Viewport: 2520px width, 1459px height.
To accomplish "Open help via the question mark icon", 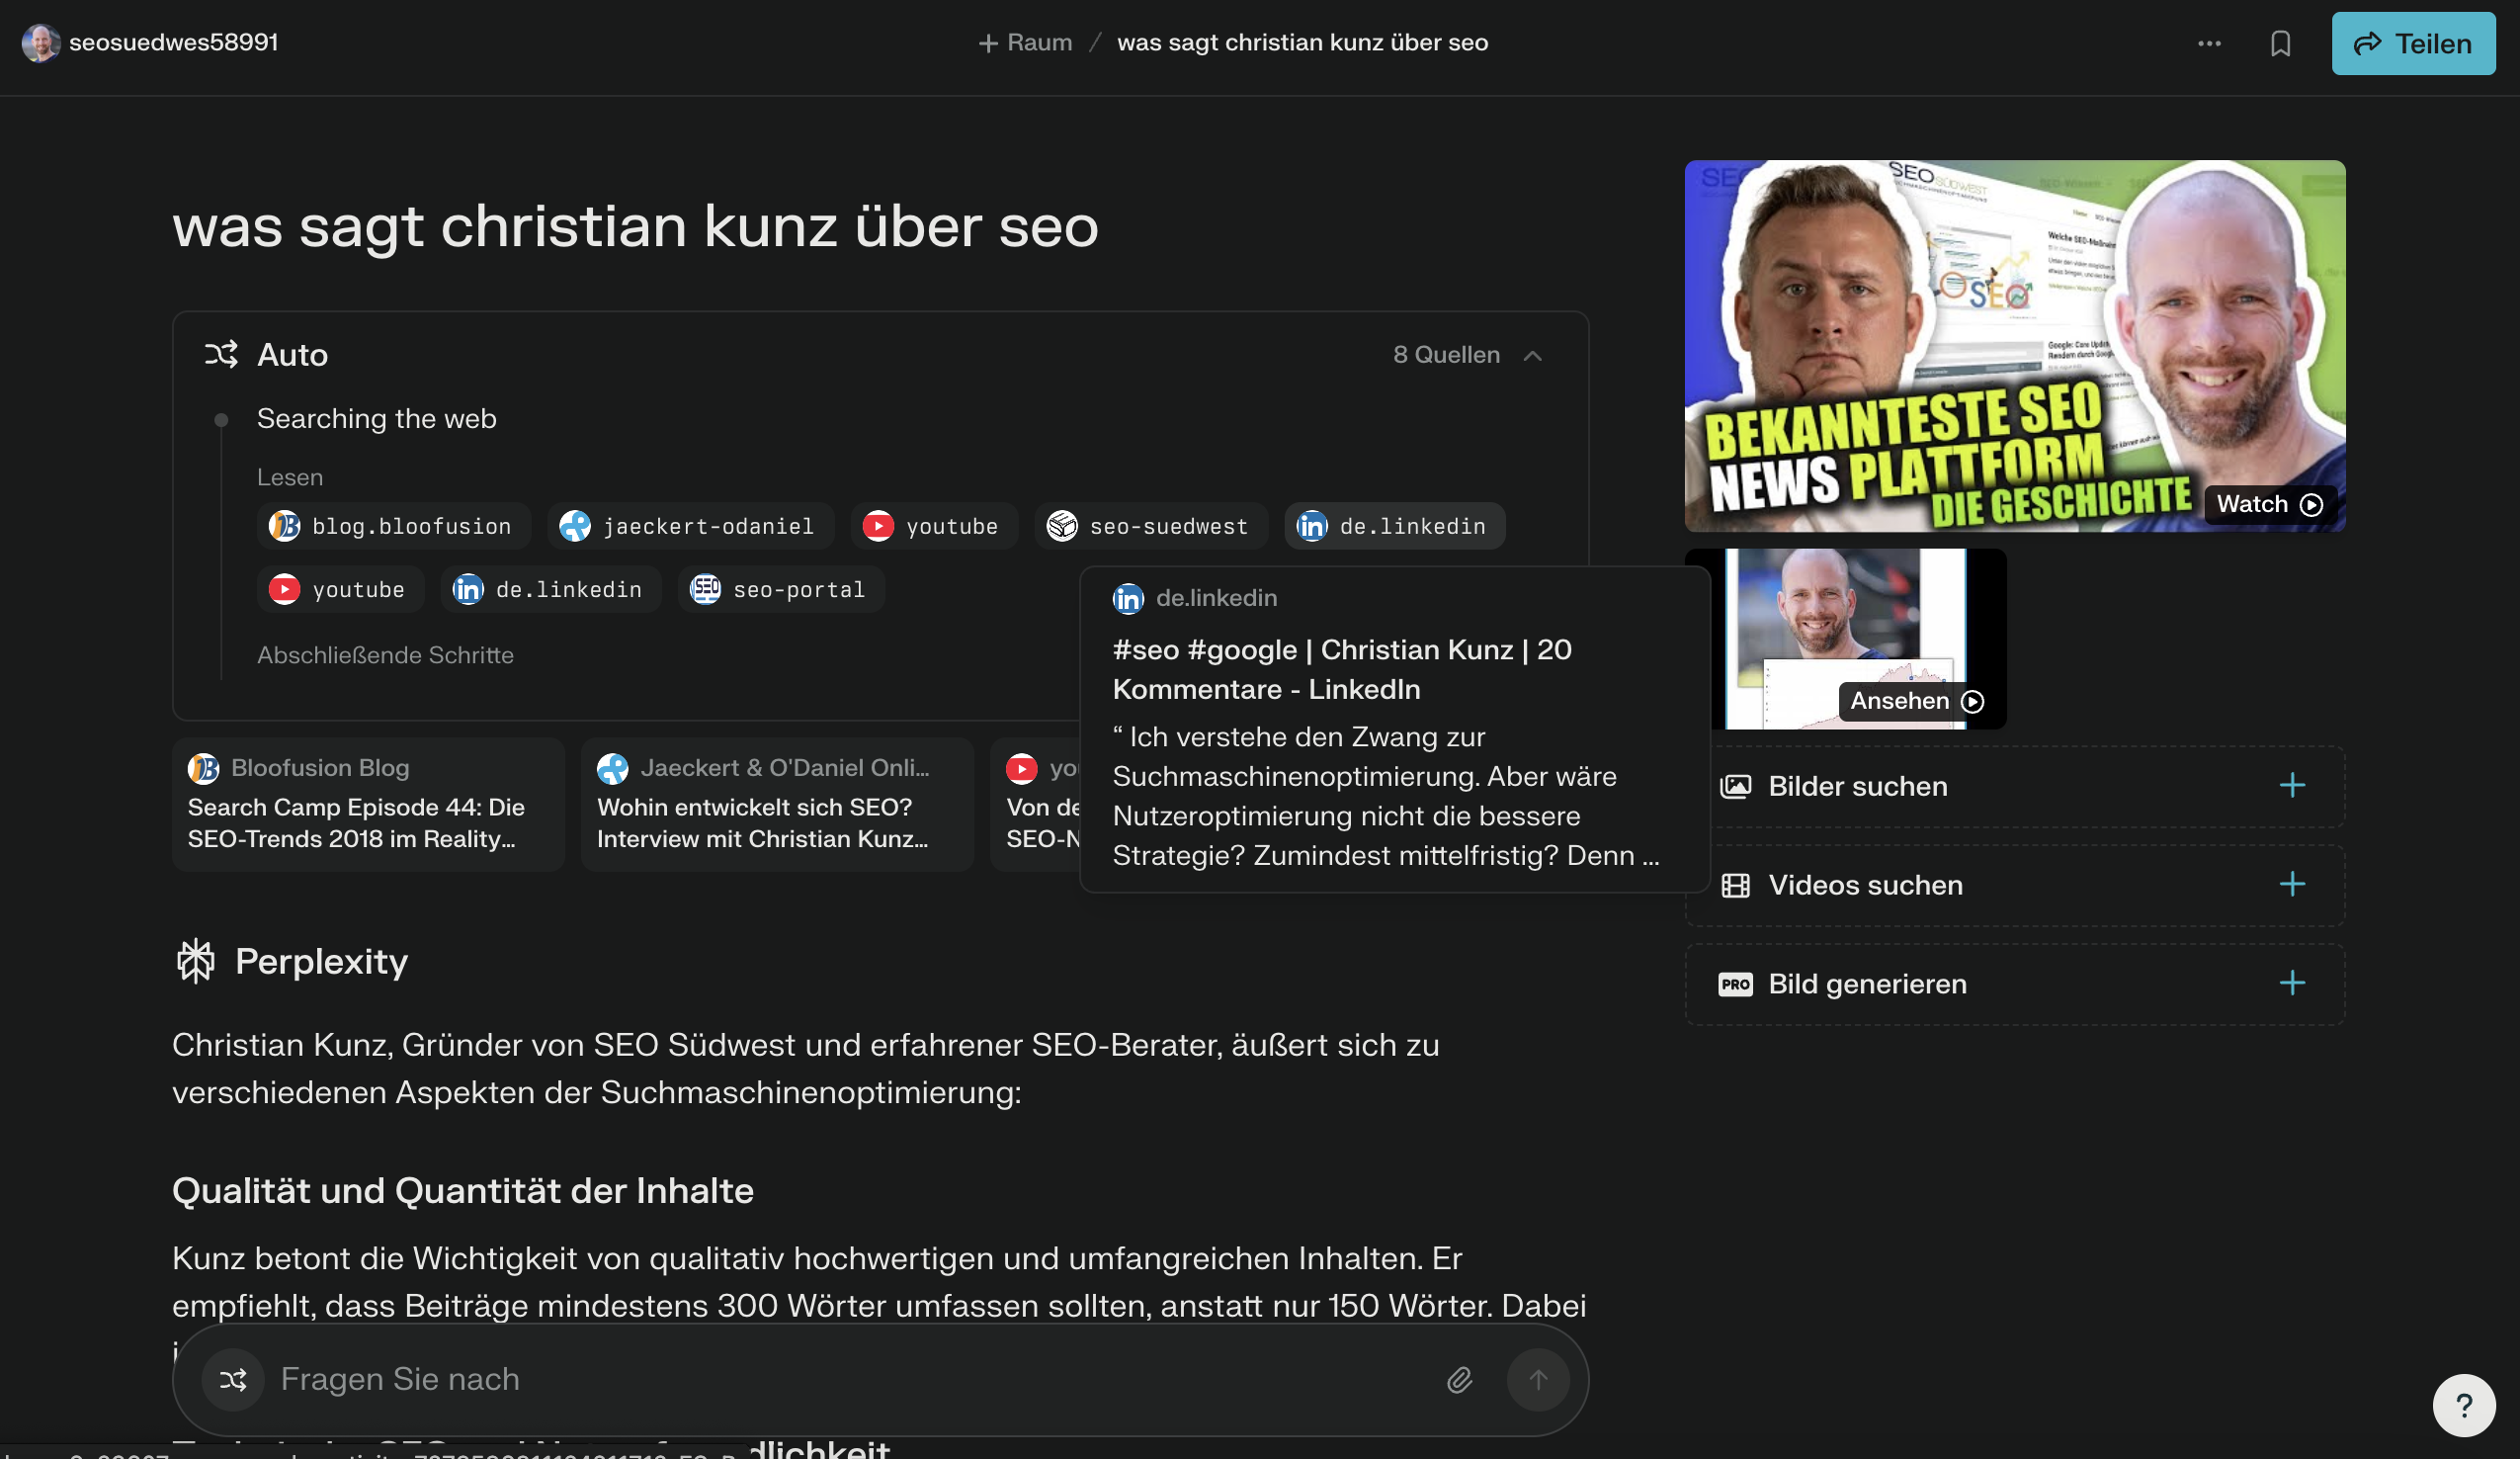I will 2464,1404.
